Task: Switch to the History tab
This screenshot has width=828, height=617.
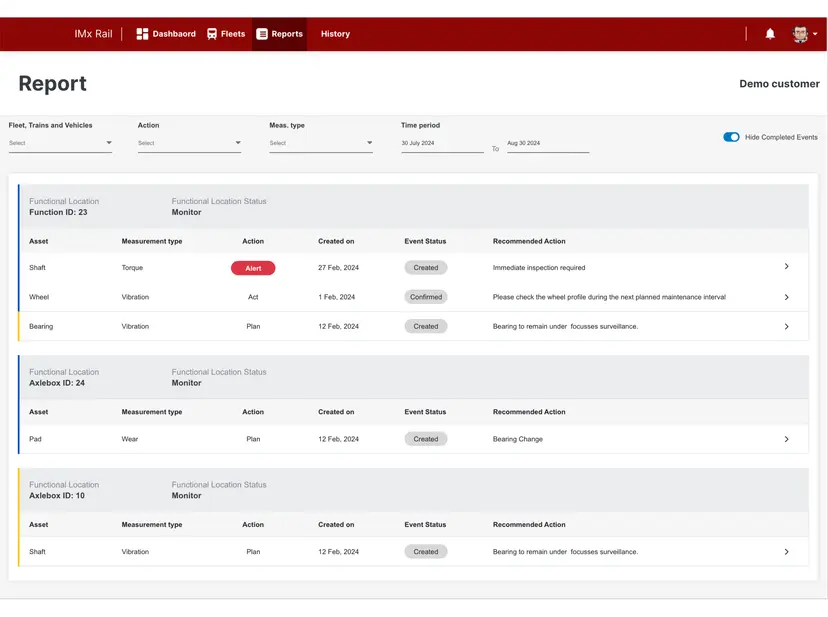Action: pos(335,33)
